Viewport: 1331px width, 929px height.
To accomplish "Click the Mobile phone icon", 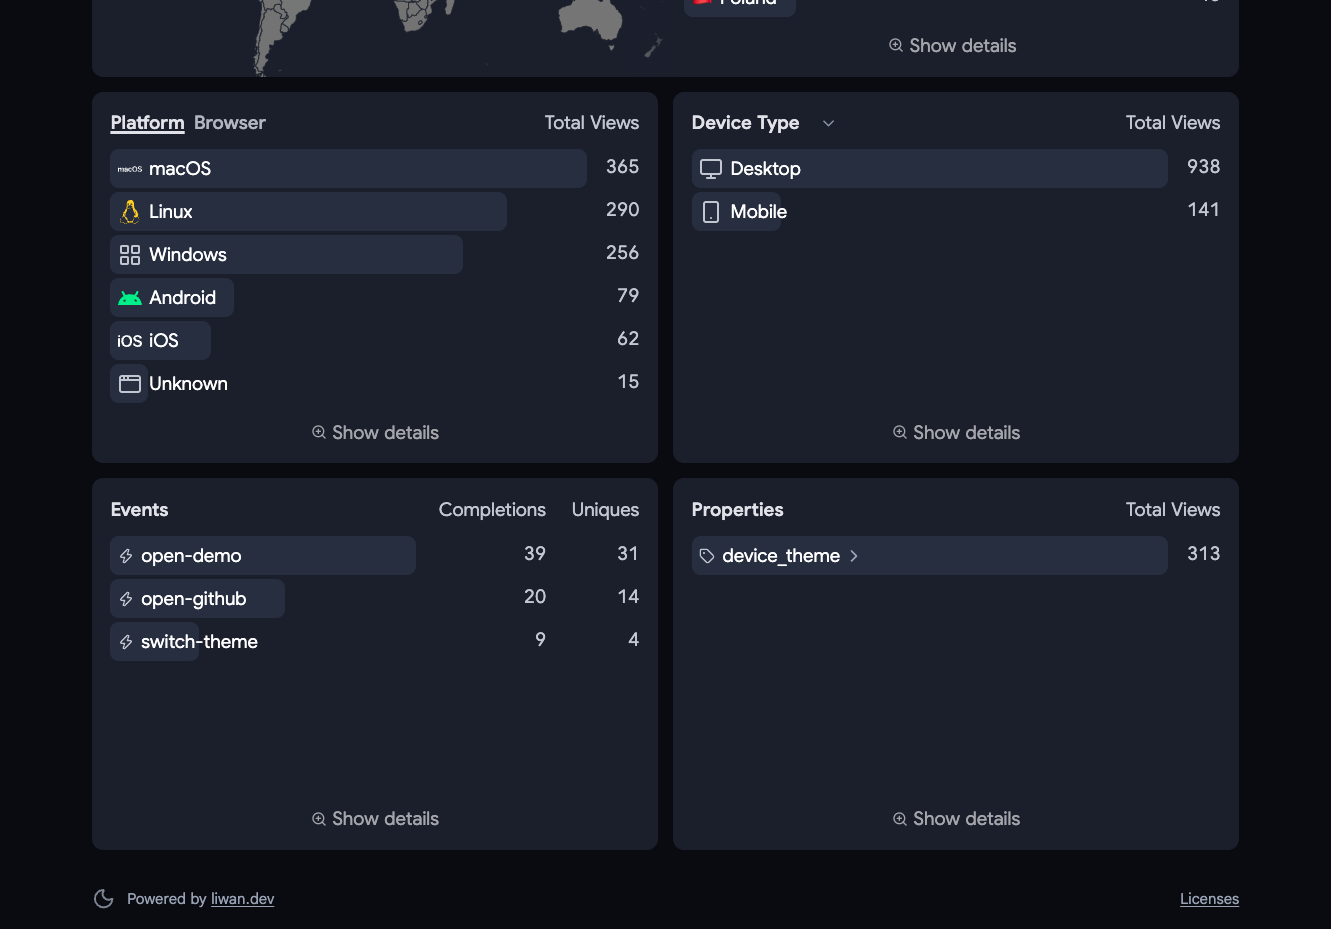I will point(711,212).
